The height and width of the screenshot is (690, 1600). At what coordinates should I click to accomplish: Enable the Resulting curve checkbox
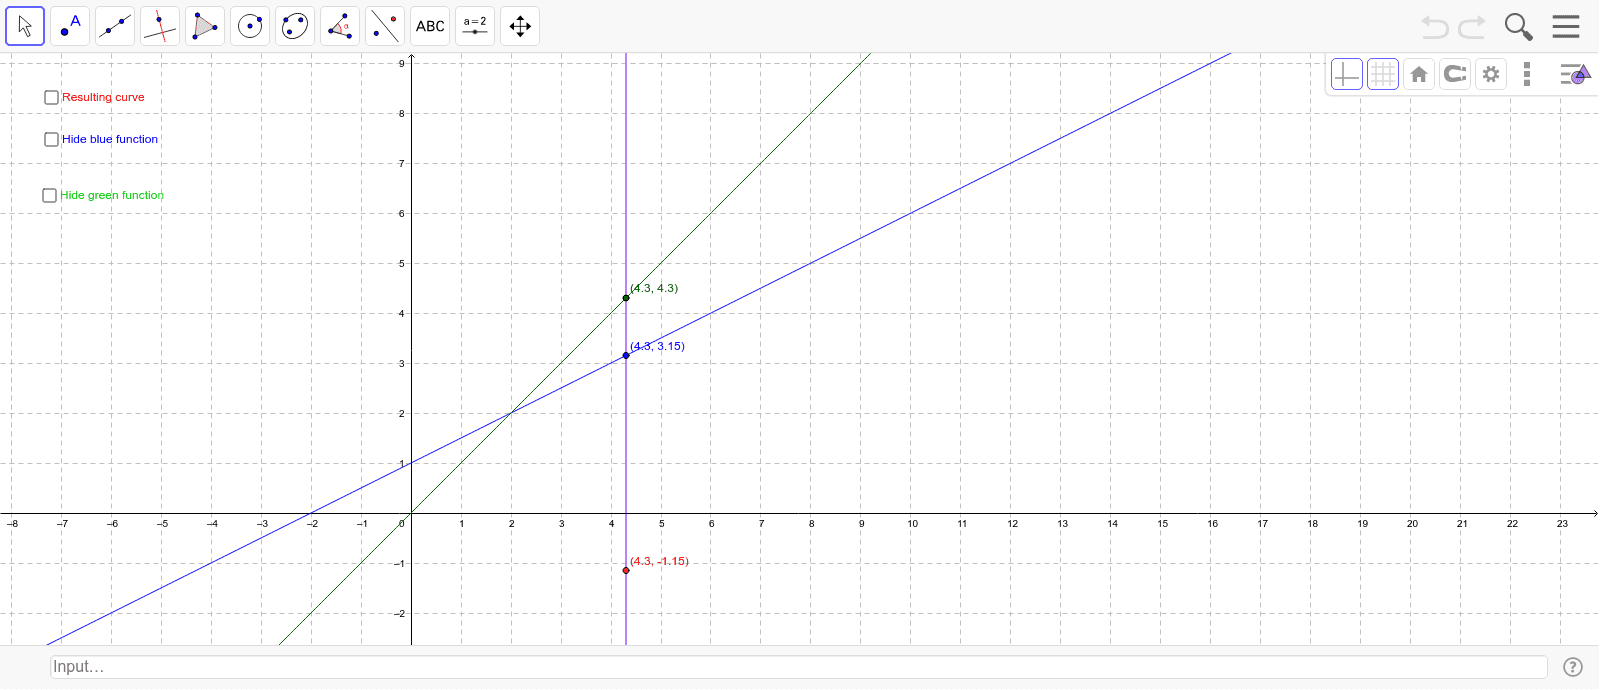click(51, 97)
